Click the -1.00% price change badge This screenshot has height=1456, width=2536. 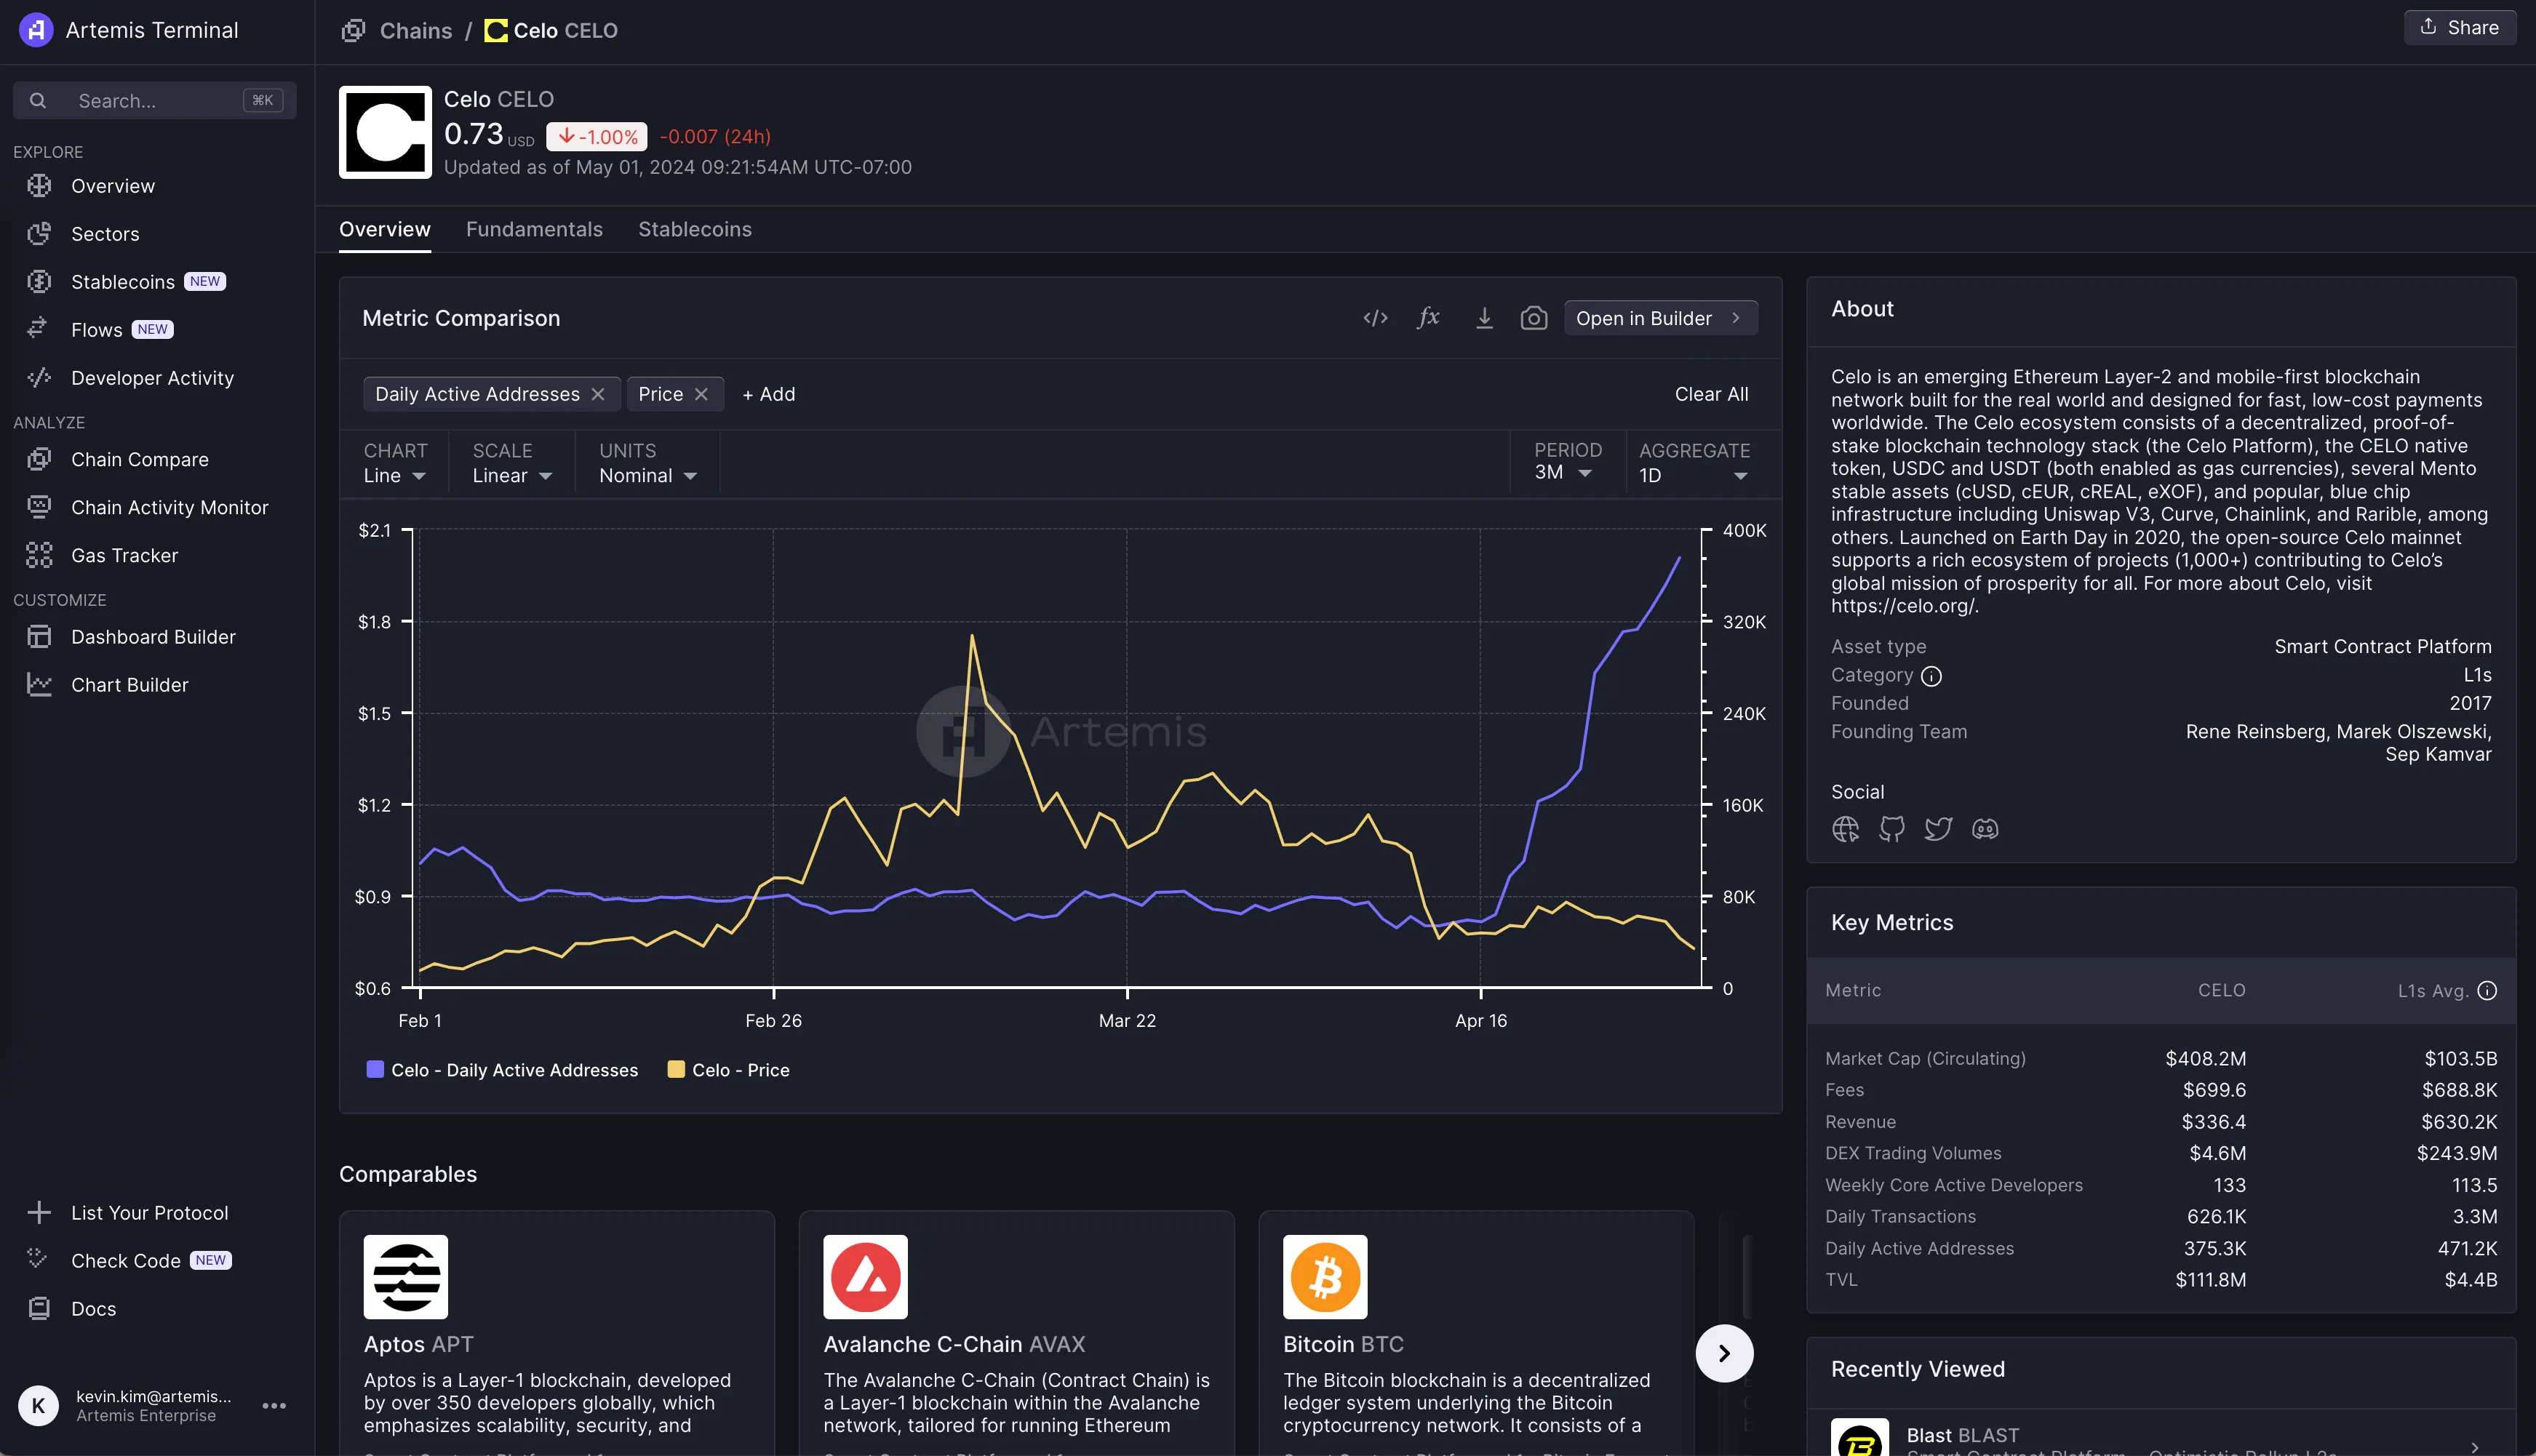[x=597, y=137]
